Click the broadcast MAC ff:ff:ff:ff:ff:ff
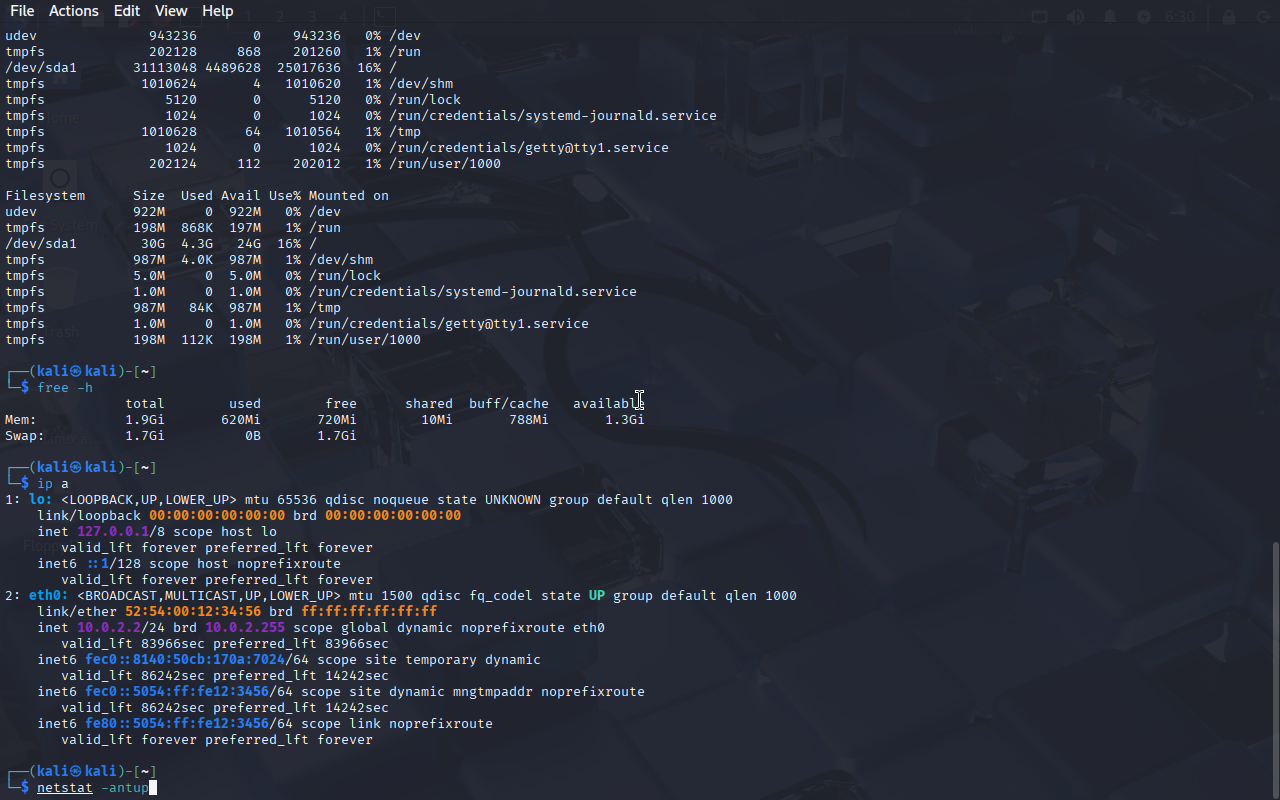 [369, 612]
